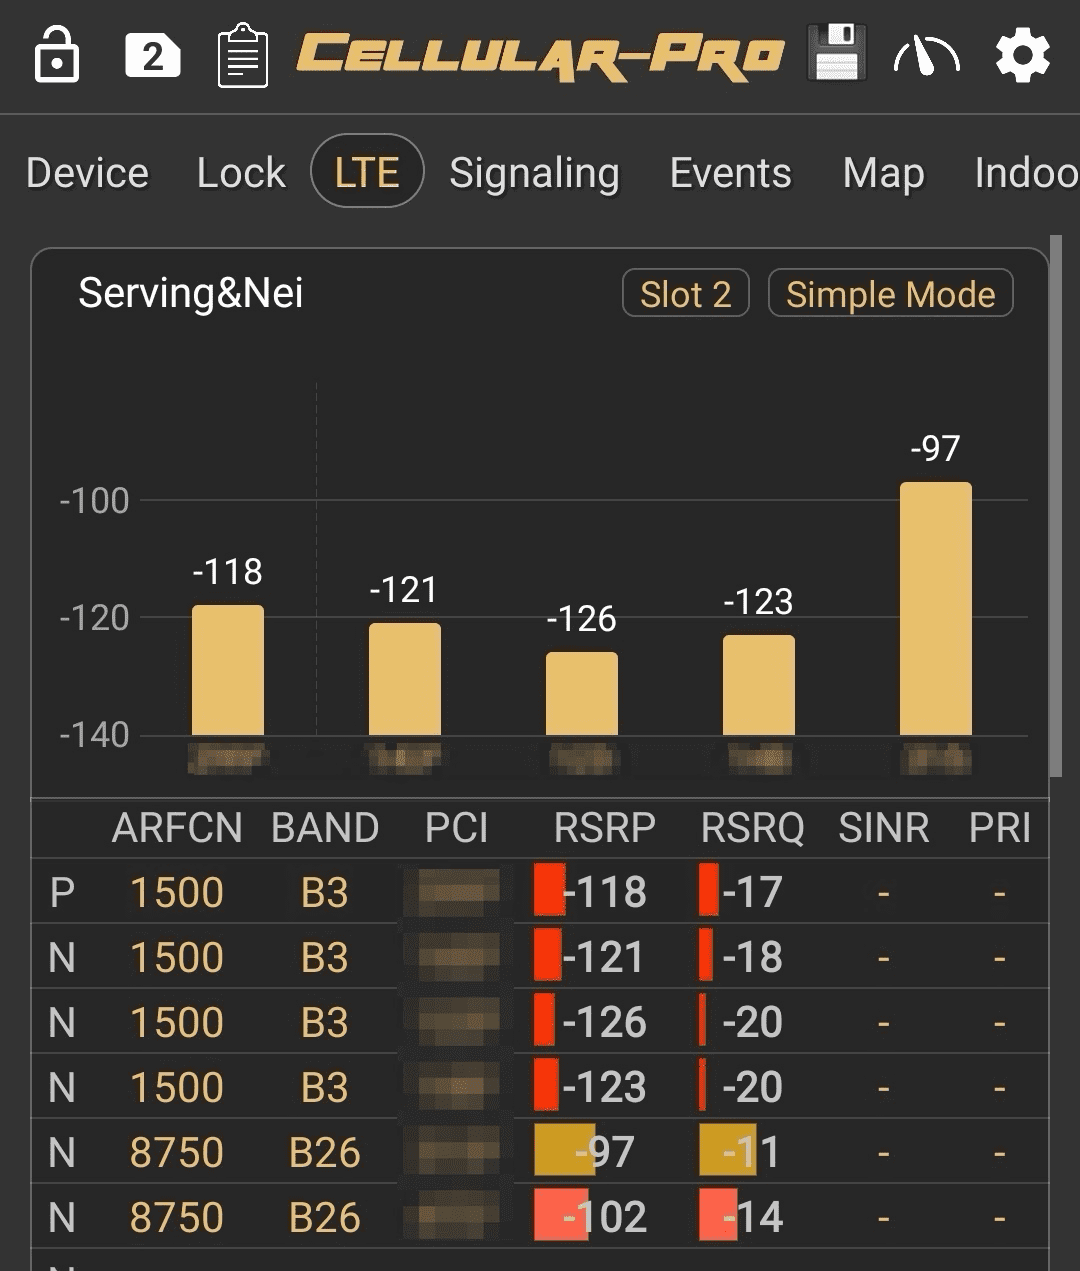Tap the RSRP value -126 in the table
The image size is (1080, 1271).
pyautogui.click(x=605, y=1022)
